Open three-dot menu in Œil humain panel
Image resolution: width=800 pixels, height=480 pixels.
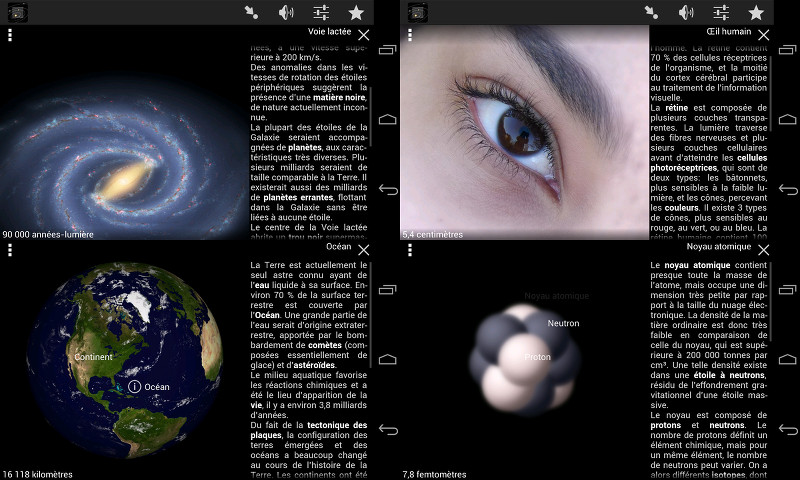(410, 35)
